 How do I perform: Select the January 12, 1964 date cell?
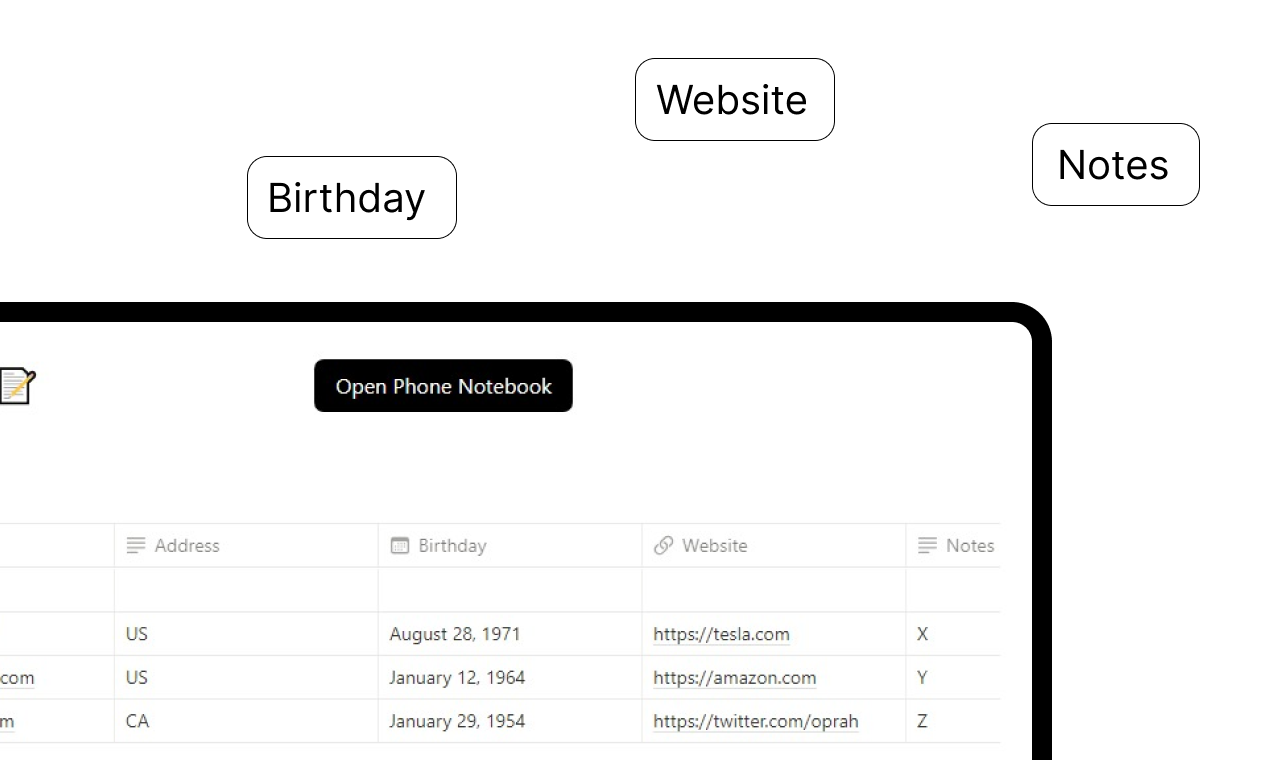(x=510, y=678)
